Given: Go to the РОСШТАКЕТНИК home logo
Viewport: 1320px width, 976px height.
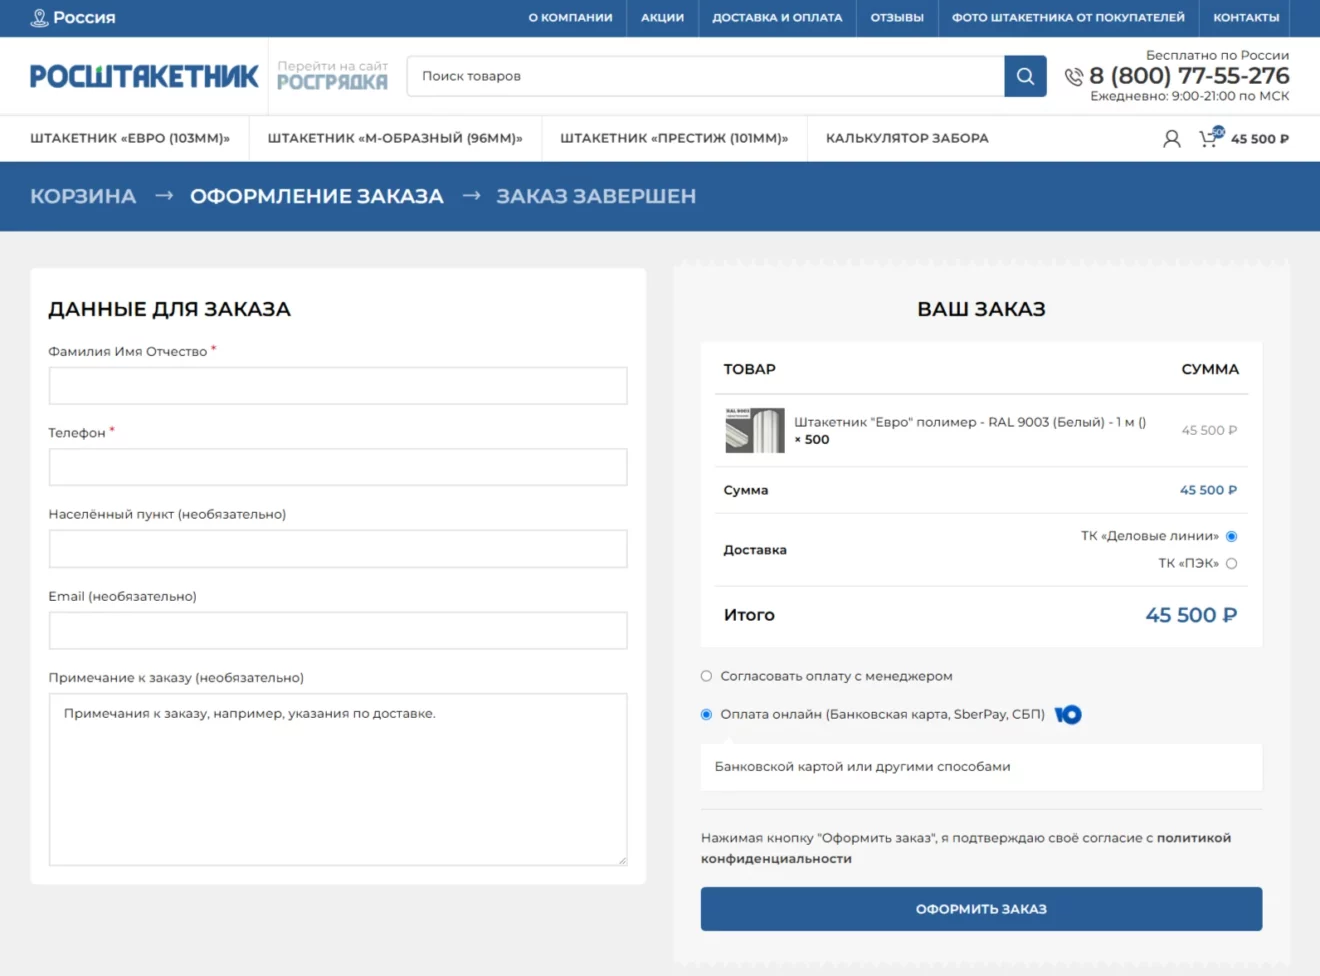Looking at the screenshot, I should [144, 76].
